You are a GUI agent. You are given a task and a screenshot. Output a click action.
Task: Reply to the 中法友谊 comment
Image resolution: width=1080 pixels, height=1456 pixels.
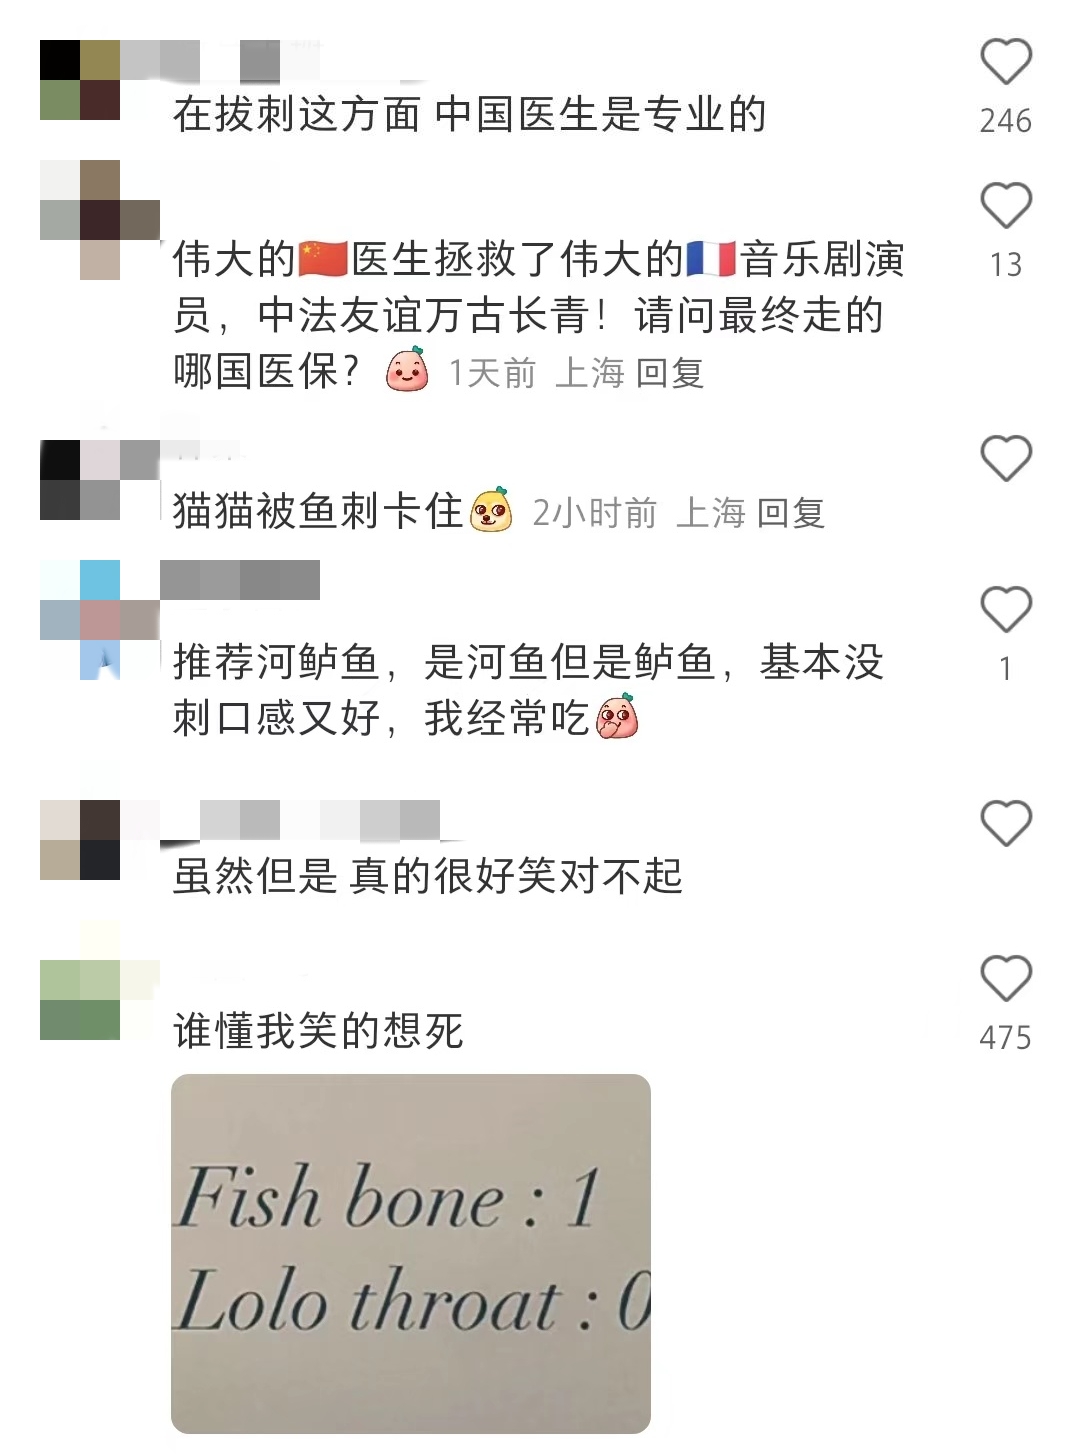[670, 373]
